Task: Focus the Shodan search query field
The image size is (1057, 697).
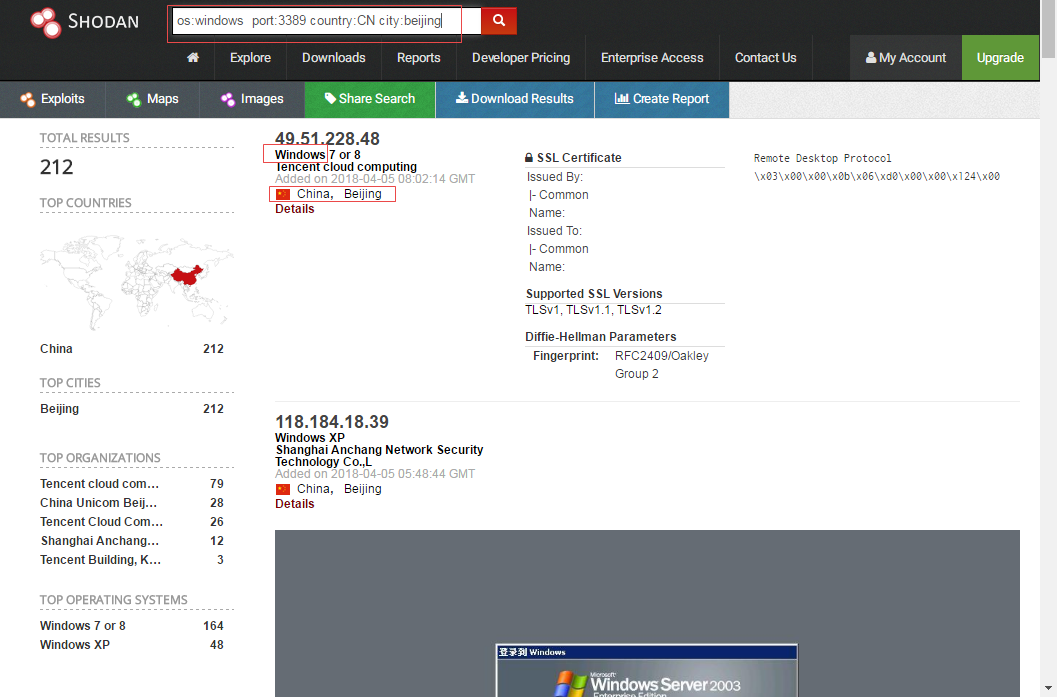Action: 327,21
